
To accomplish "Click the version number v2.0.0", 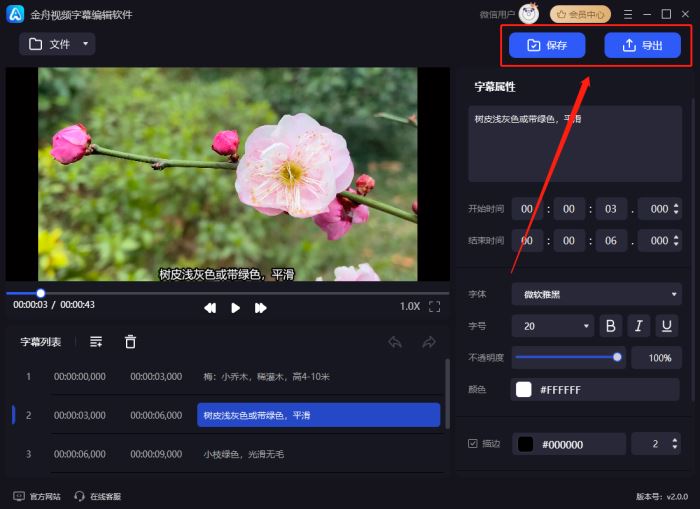I will 662,496.
